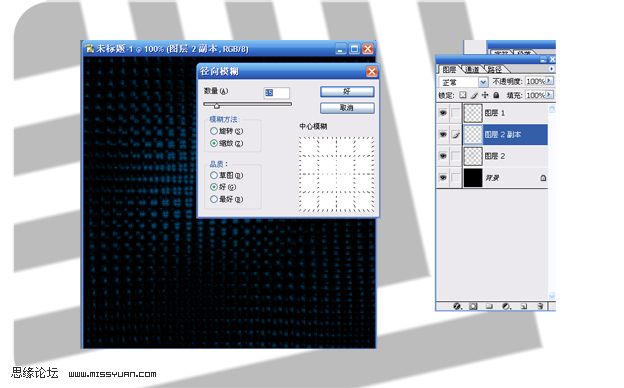Switch to the 路径 (Paths) tab

click(x=495, y=70)
